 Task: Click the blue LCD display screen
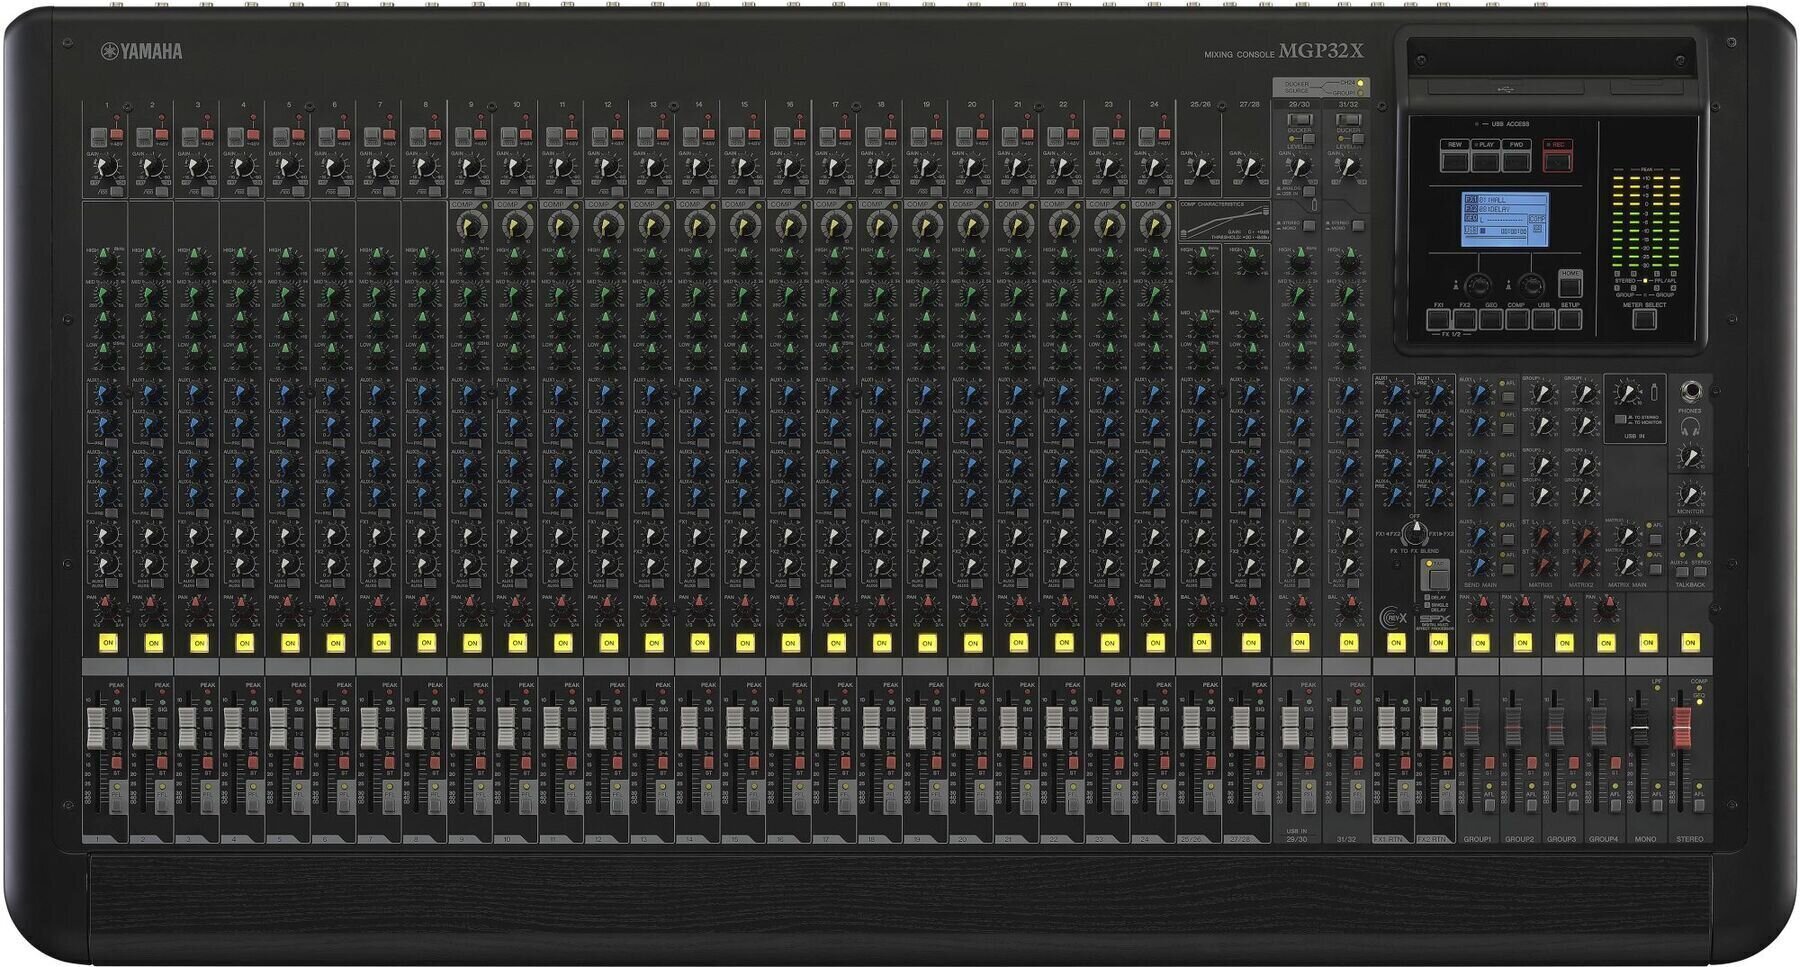pos(1504,219)
